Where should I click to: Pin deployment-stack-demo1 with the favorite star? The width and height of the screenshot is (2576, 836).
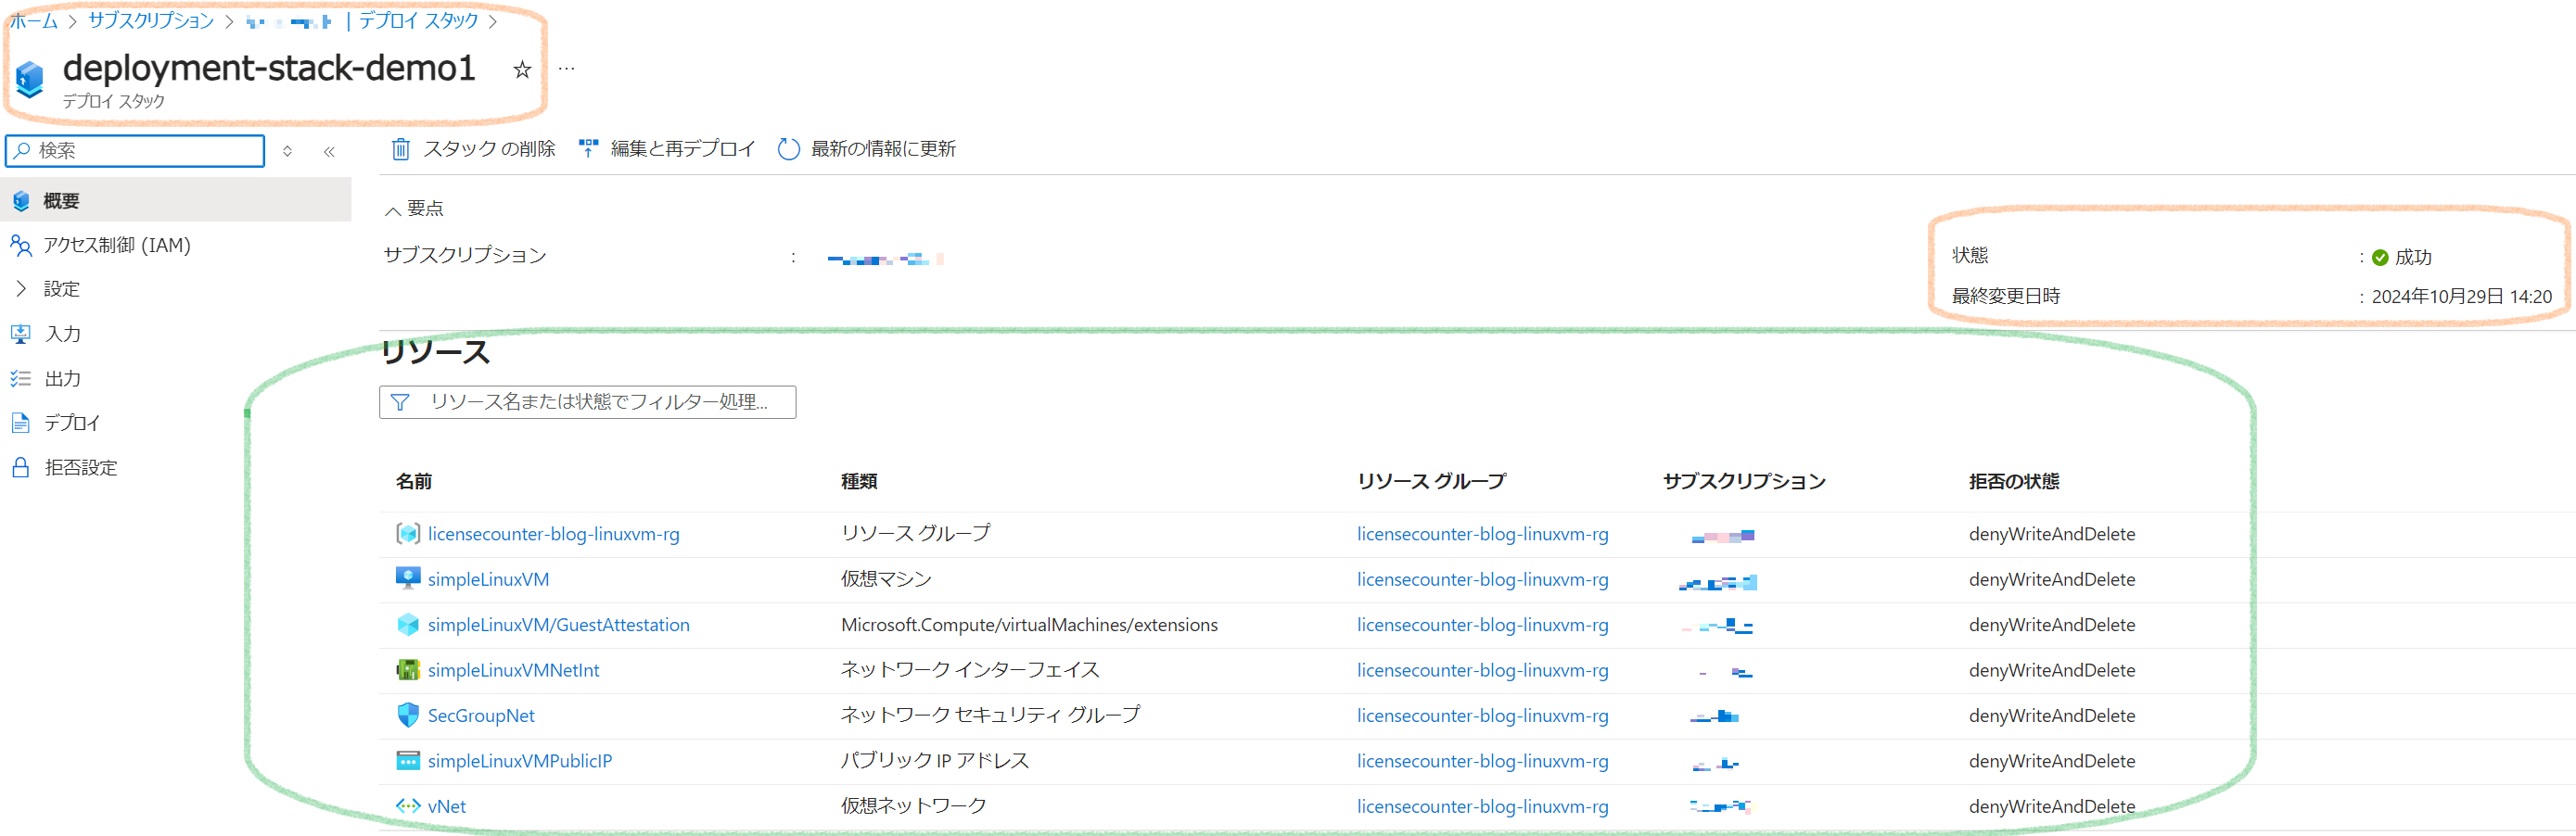(522, 70)
